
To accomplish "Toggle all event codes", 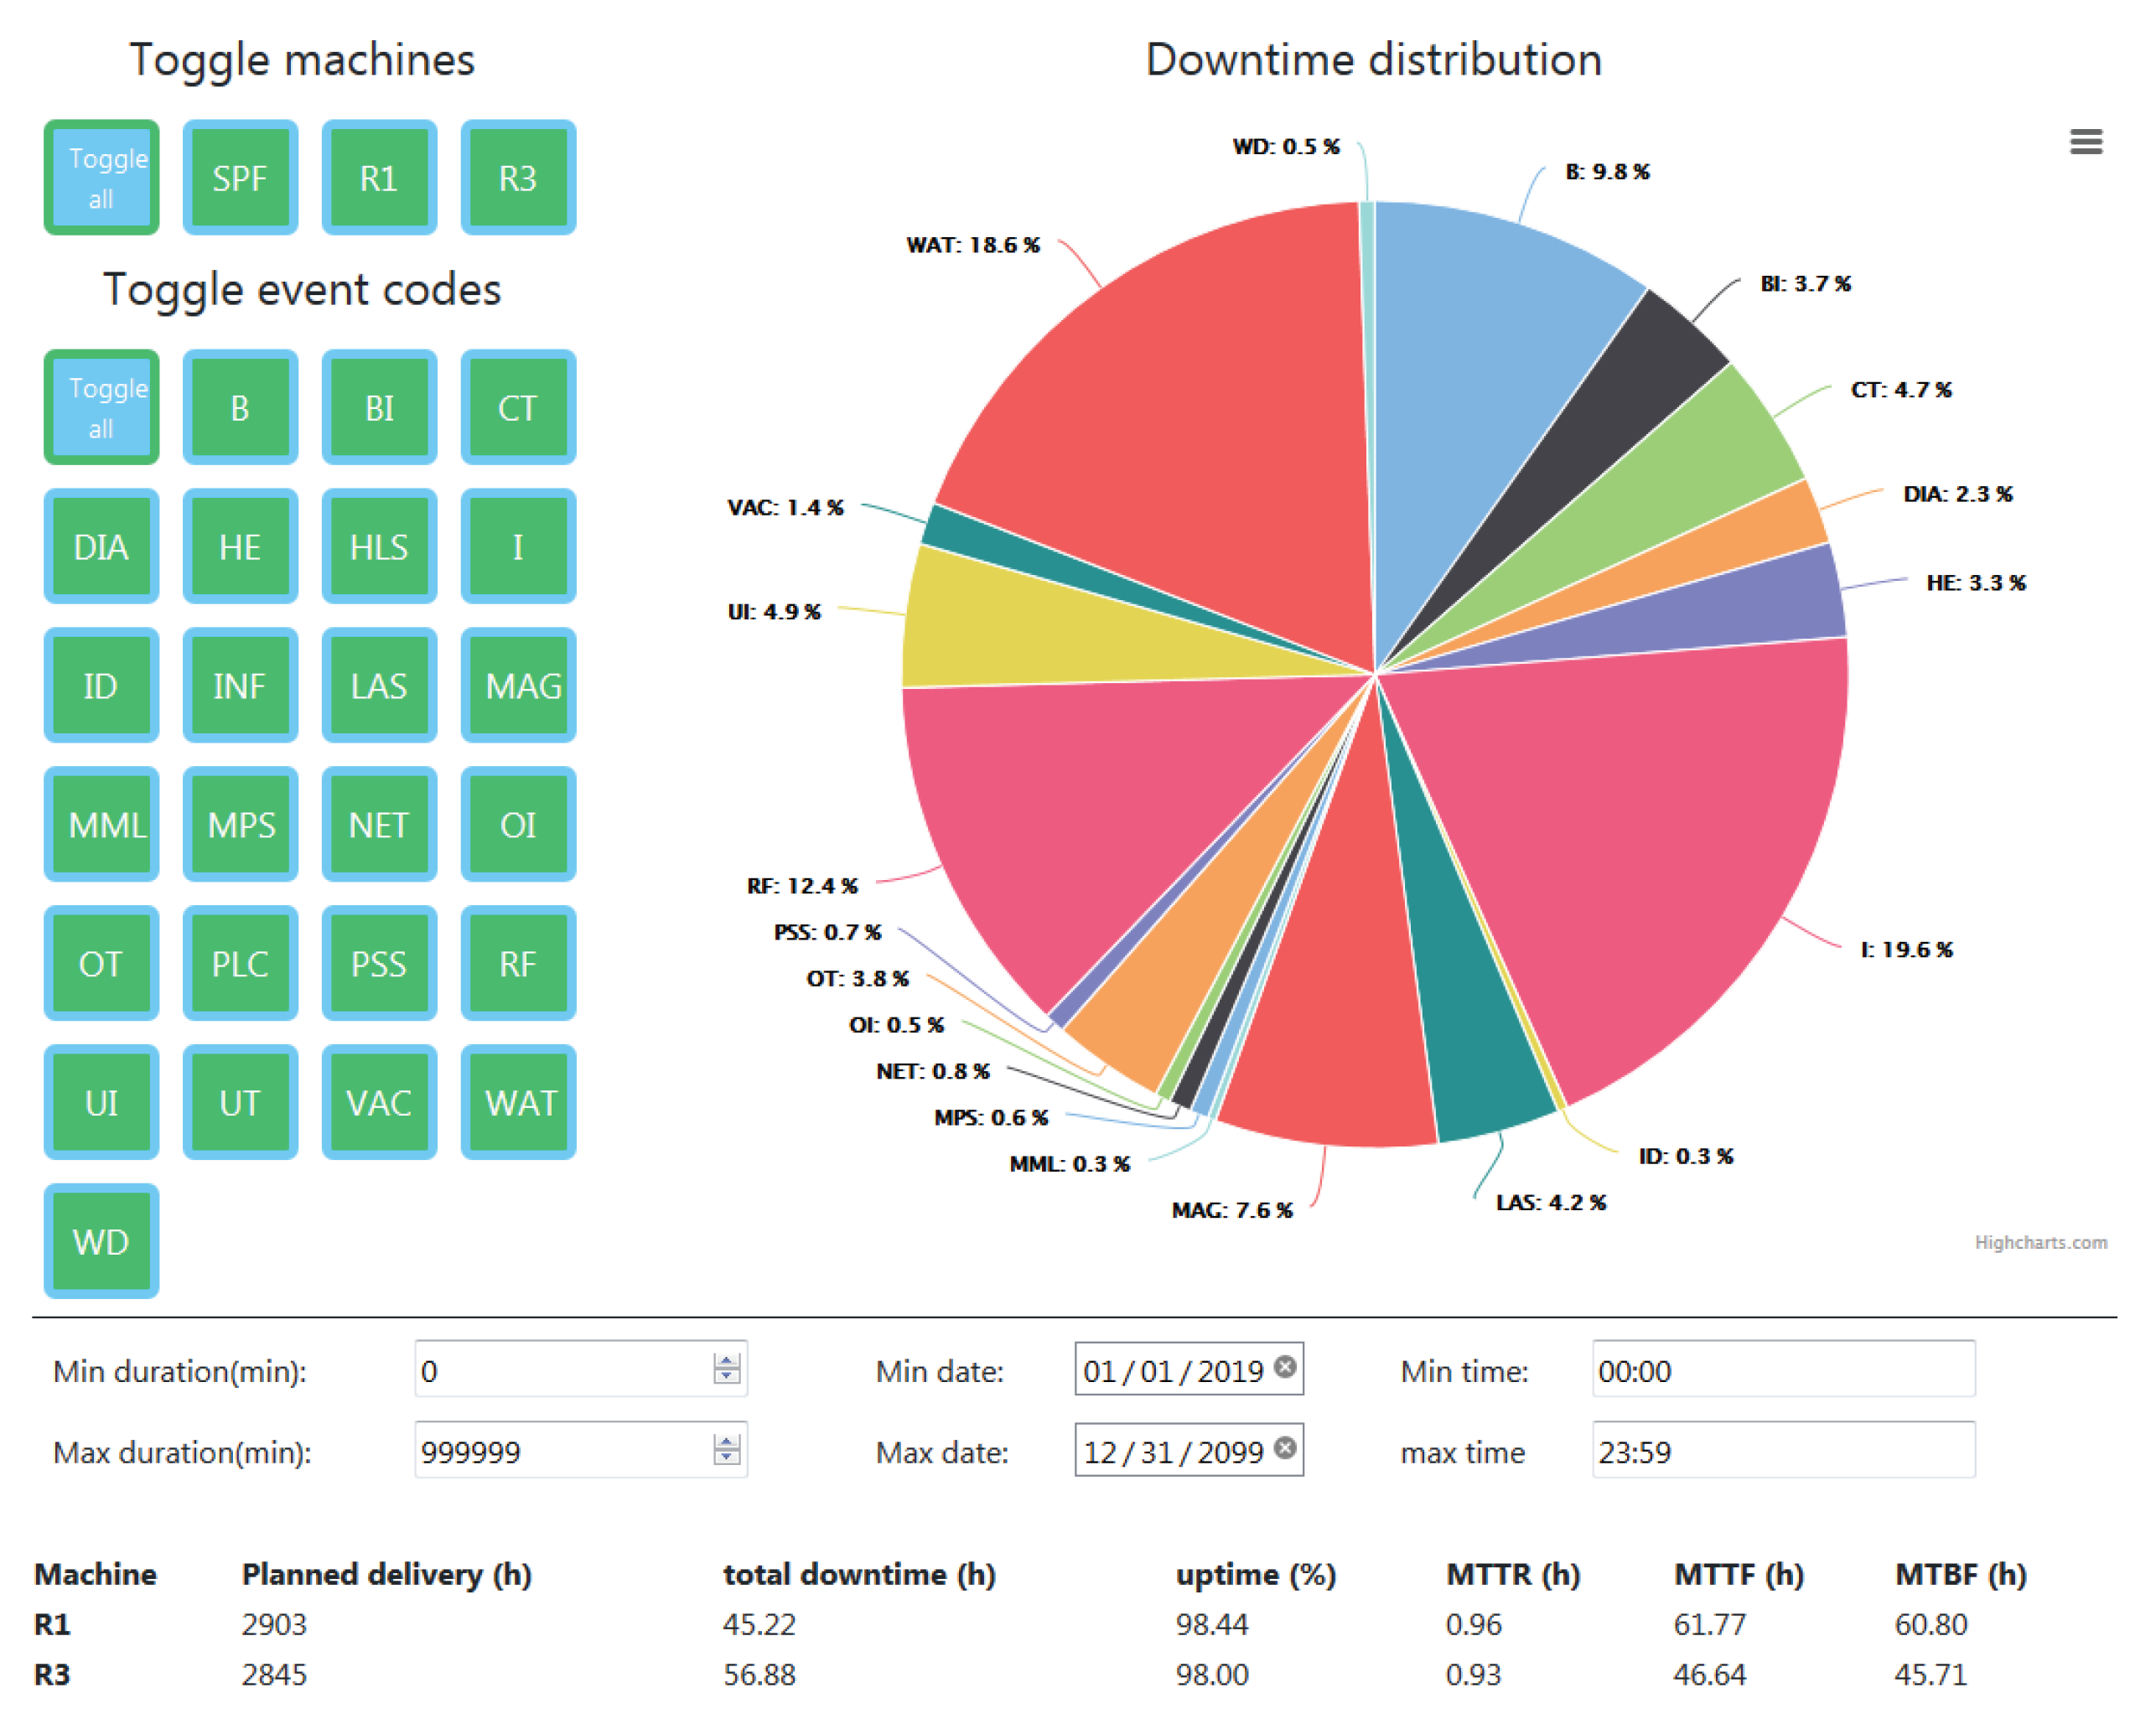I will (101, 407).
